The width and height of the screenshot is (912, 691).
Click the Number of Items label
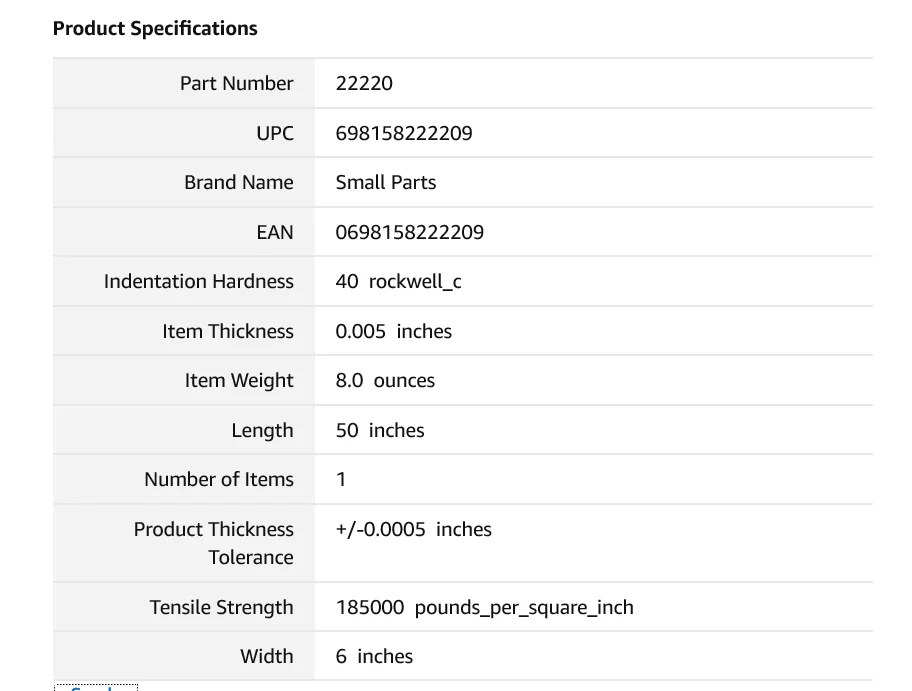[x=218, y=480]
